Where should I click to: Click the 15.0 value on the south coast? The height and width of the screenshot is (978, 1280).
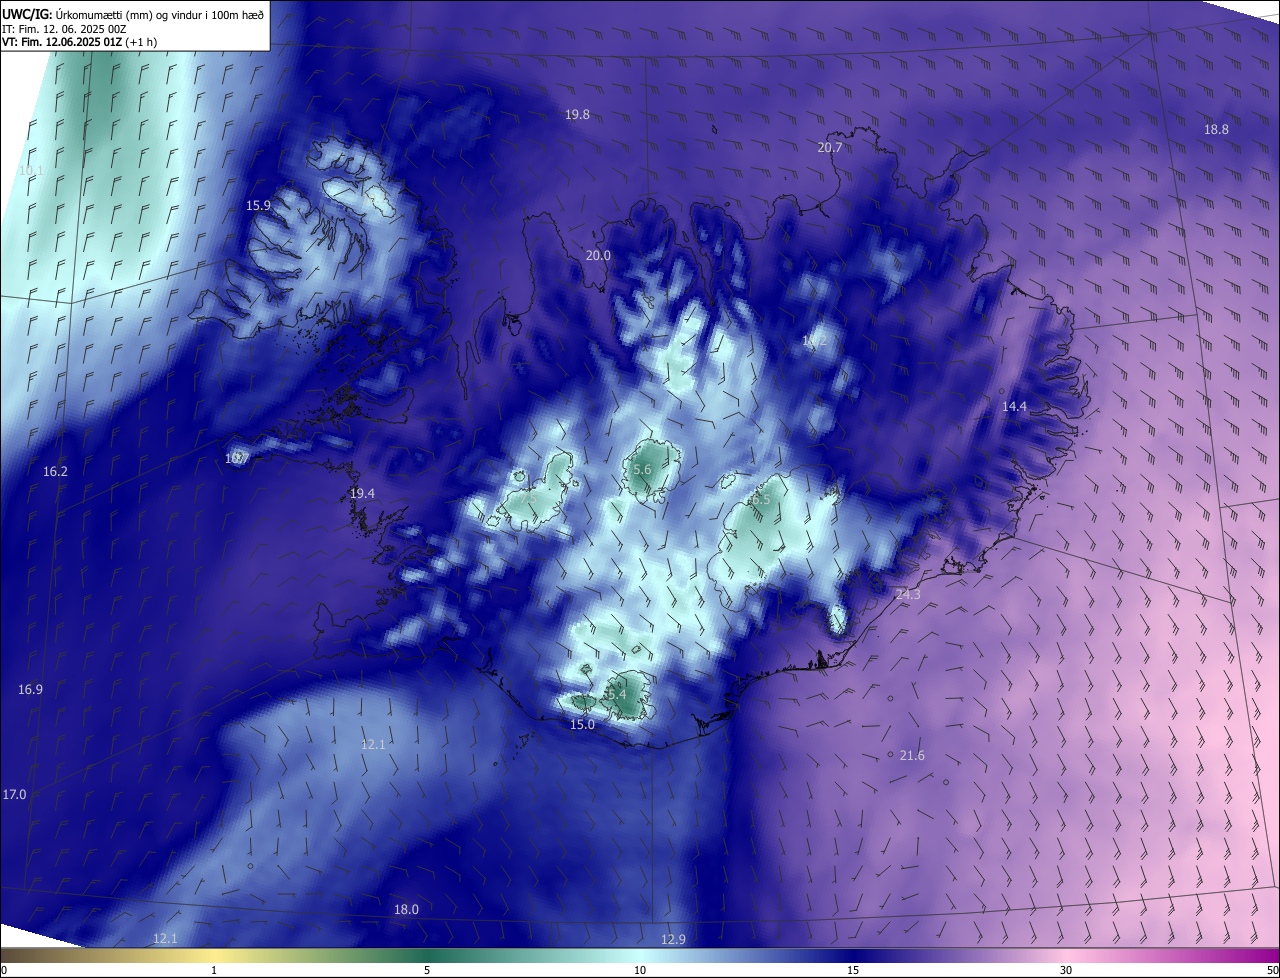coord(582,725)
